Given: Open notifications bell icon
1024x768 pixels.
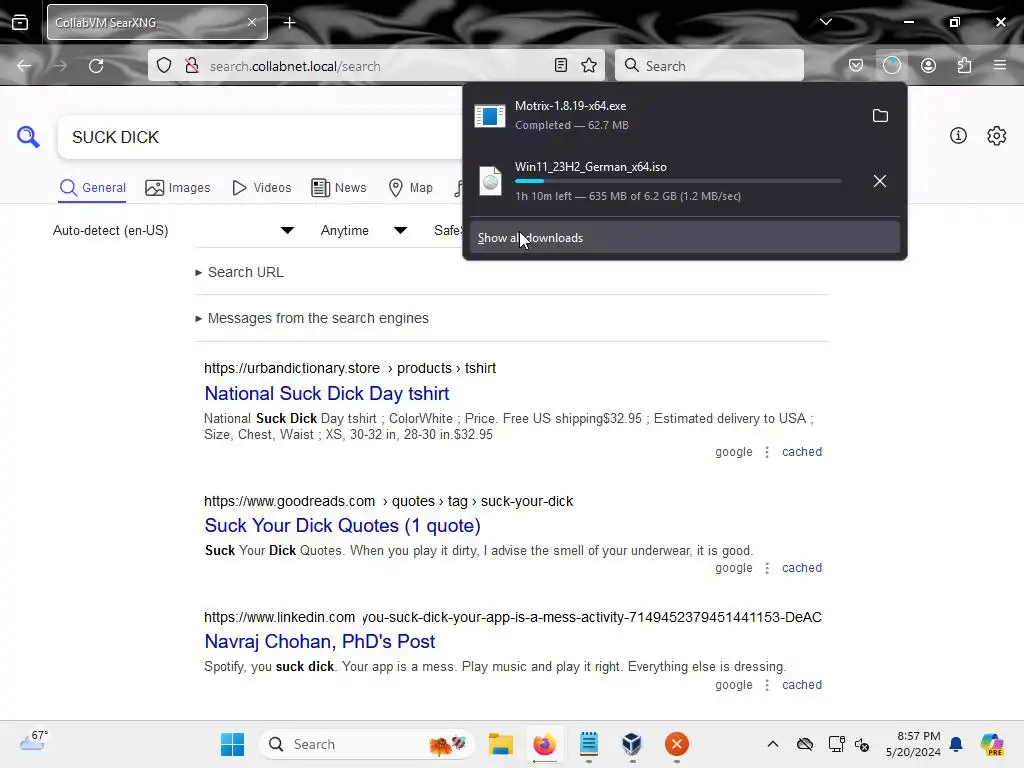Looking at the screenshot, I should pyautogui.click(x=956, y=744).
